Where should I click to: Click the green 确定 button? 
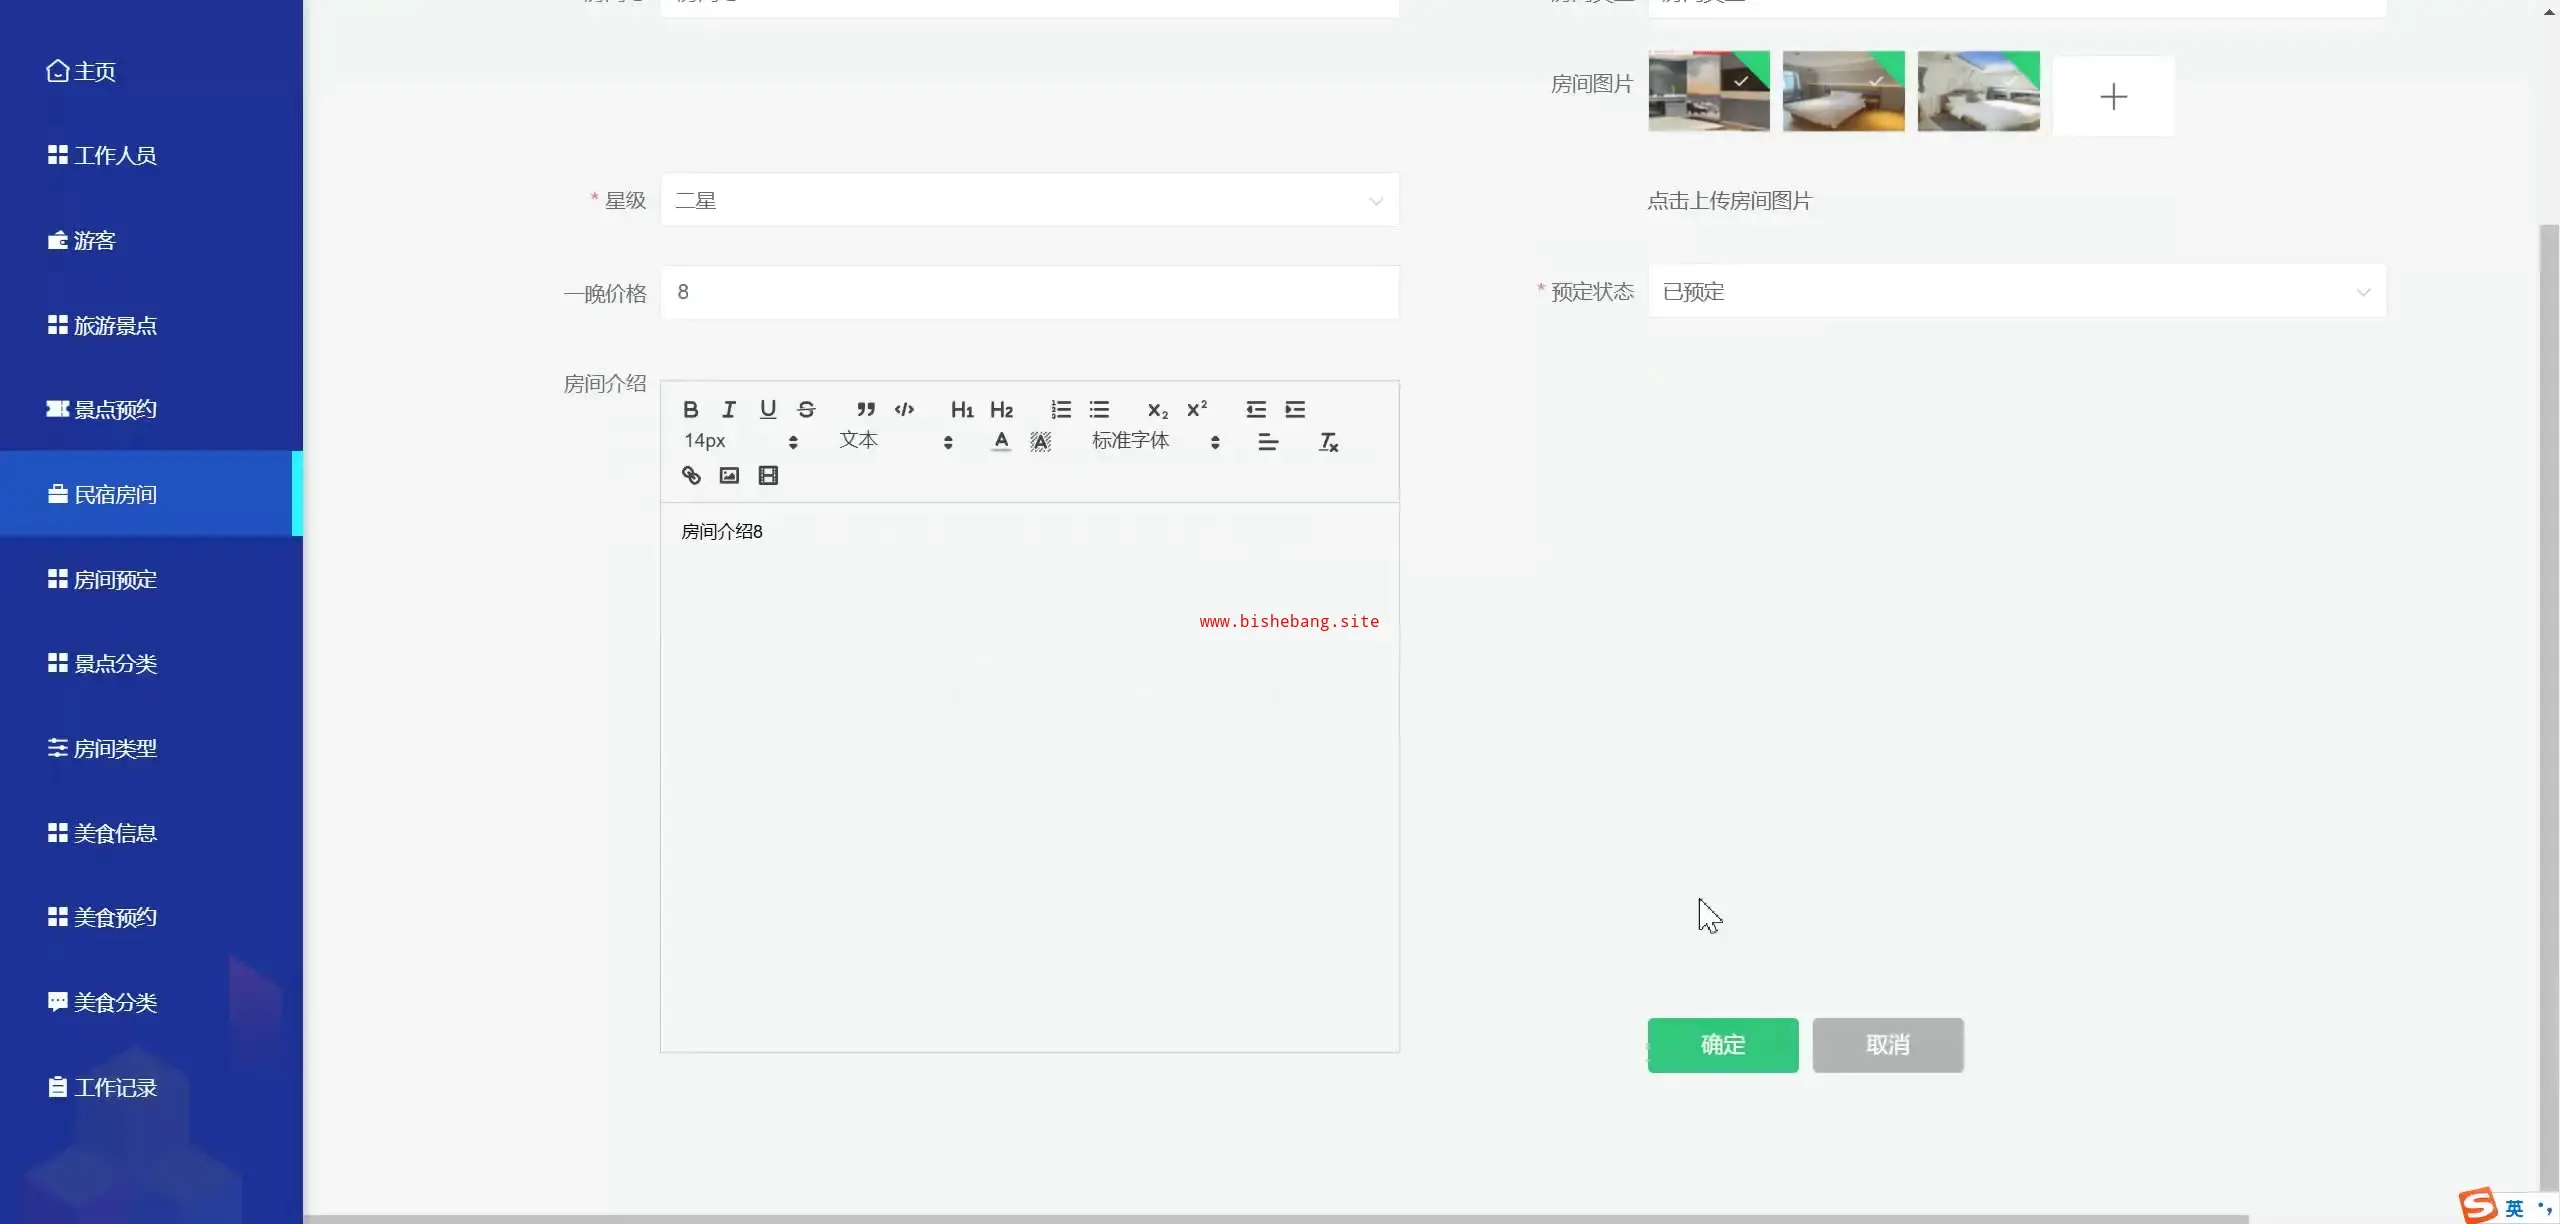(1722, 1045)
